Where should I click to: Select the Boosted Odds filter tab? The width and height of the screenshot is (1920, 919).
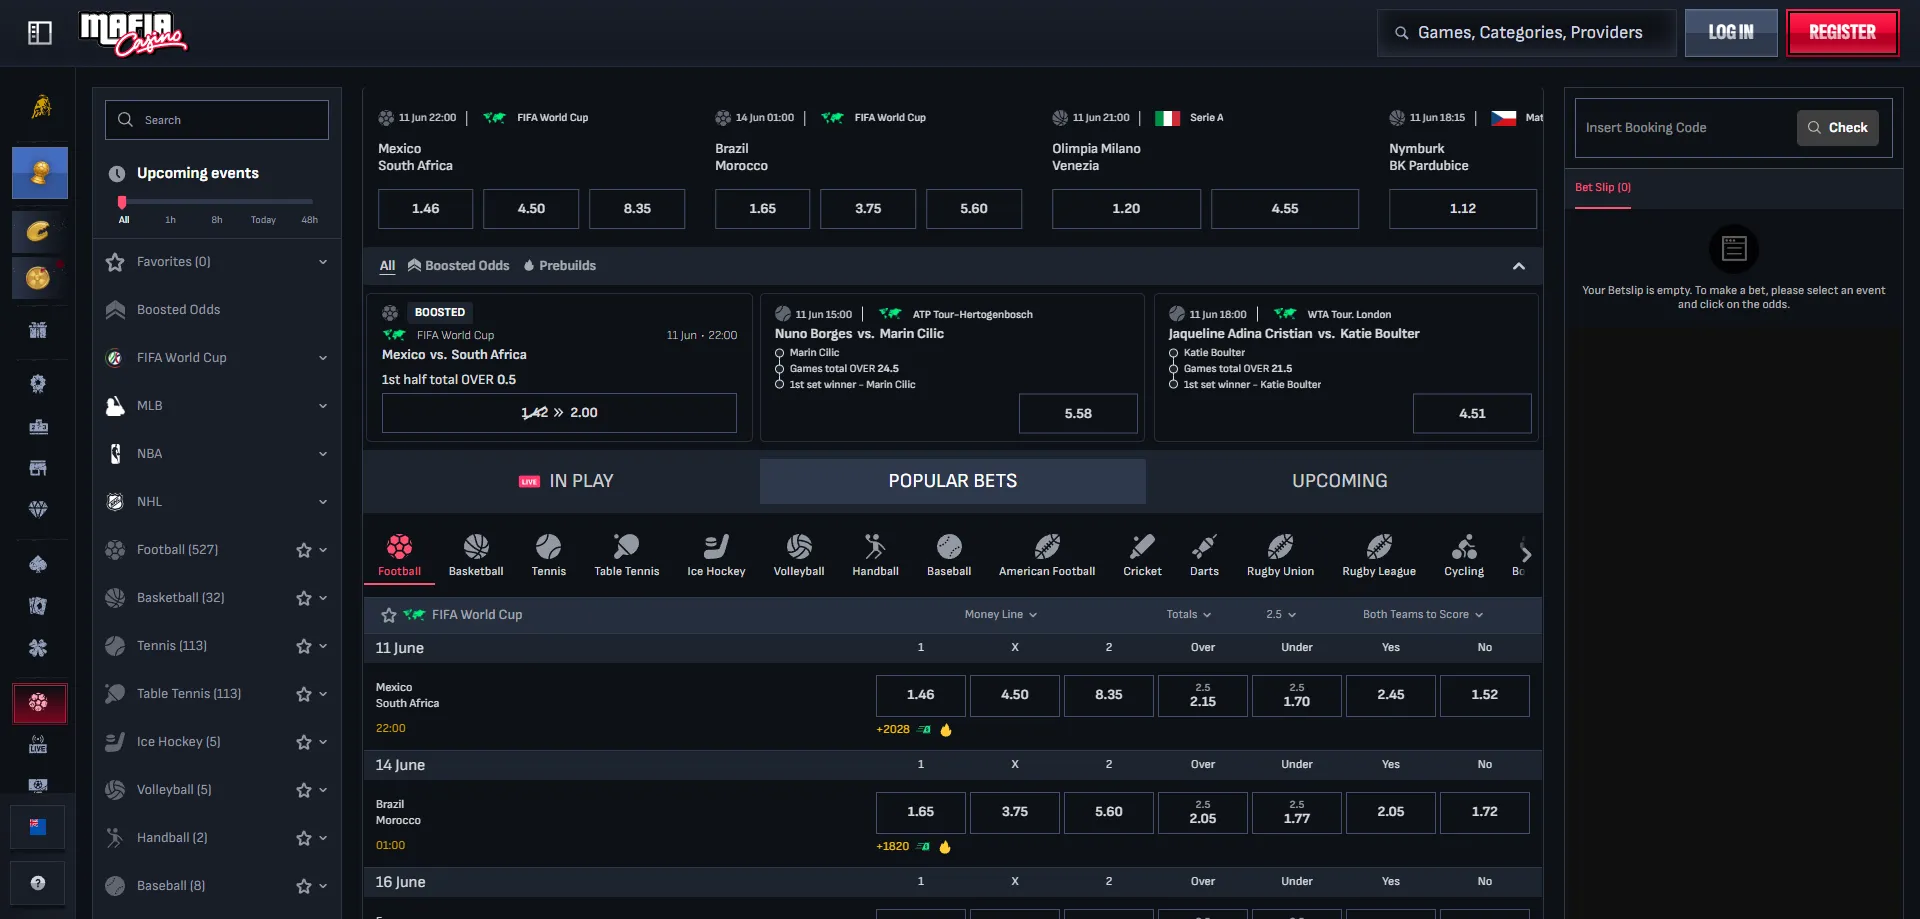click(x=459, y=266)
